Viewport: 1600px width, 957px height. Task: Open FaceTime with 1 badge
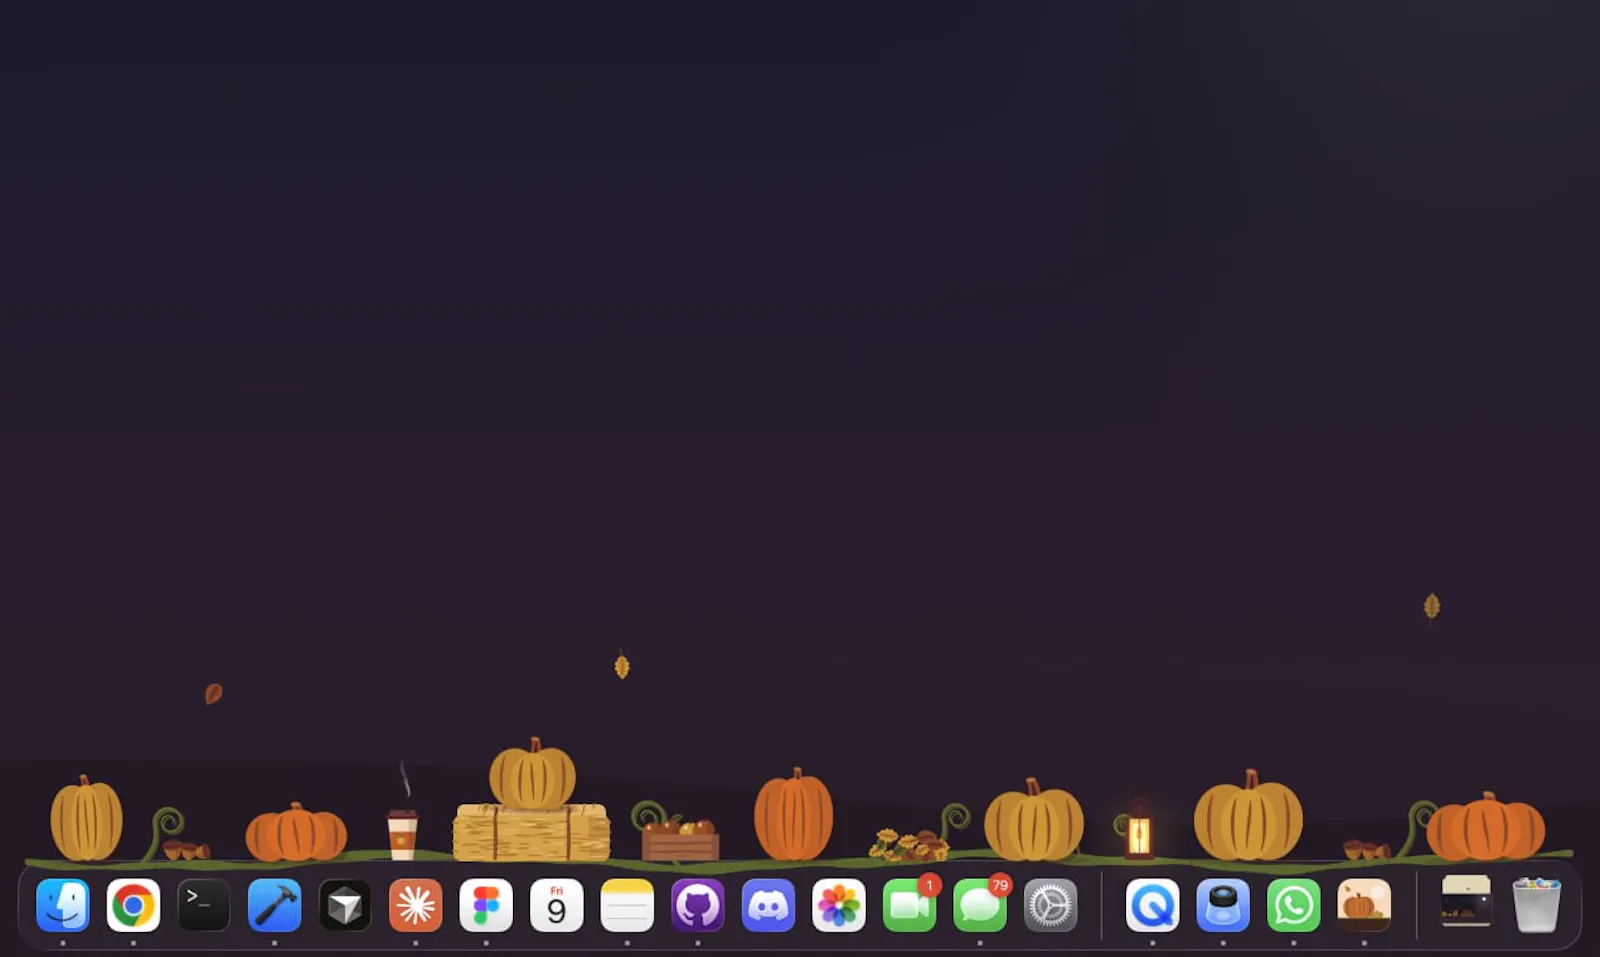pyautogui.click(x=909, y=905)
